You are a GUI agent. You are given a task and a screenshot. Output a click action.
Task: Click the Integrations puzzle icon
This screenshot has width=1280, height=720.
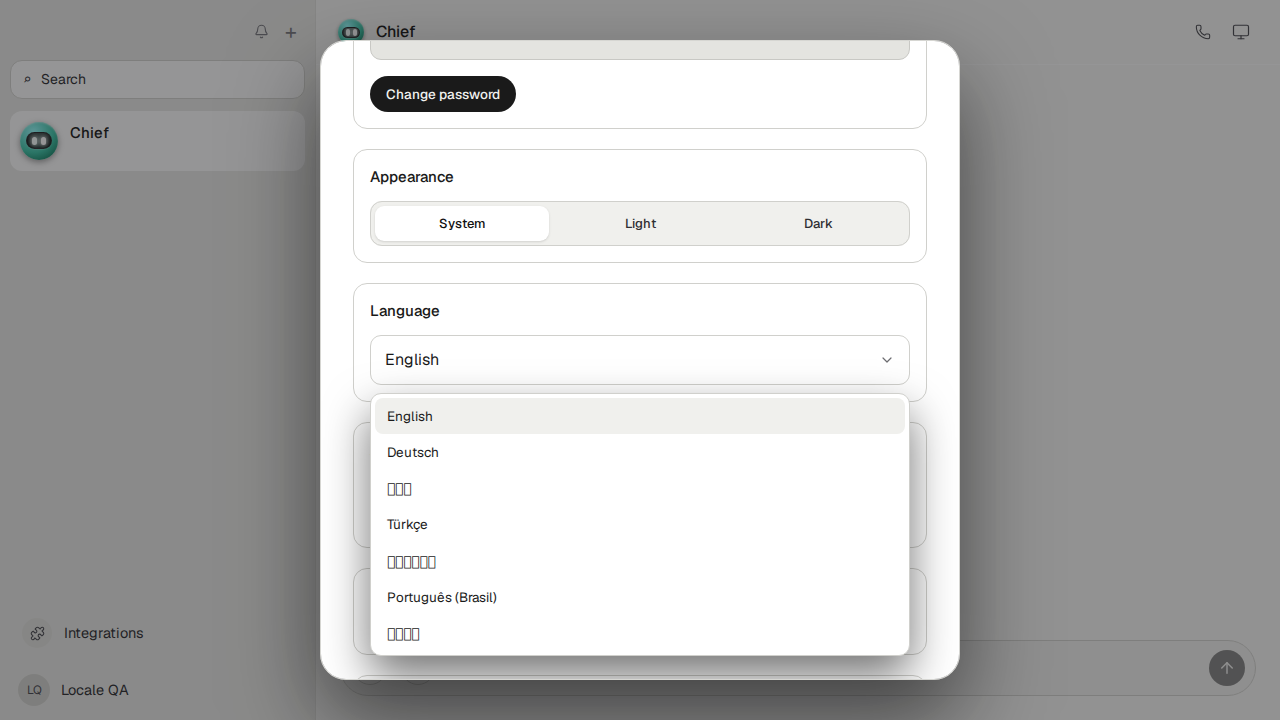[37, 633]
